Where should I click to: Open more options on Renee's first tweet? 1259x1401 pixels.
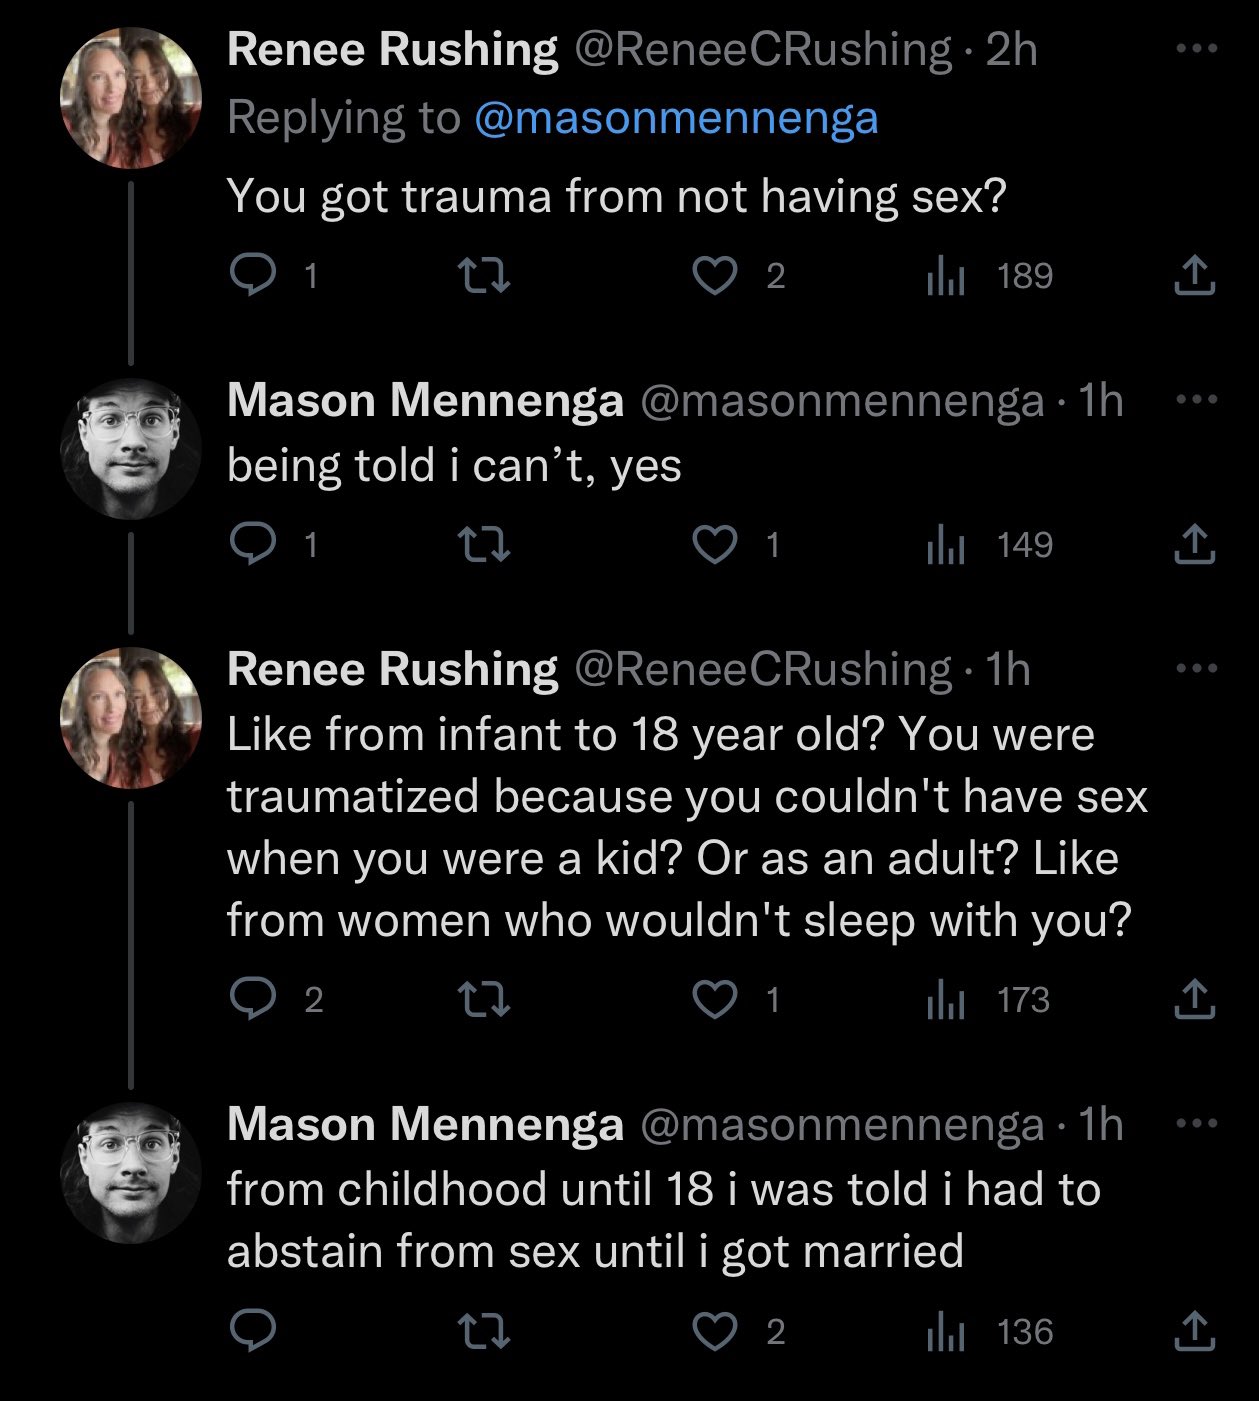coord(1195,49)
